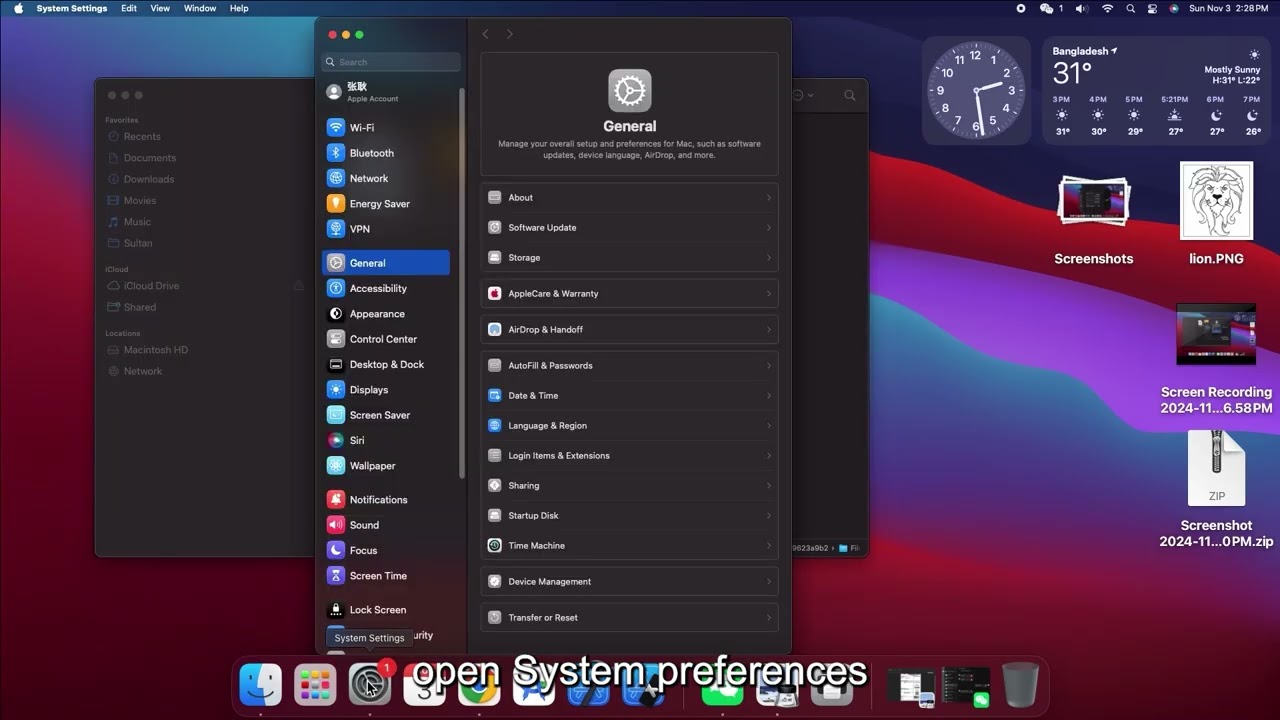Viewport: 1280px width, 720px height.
Task: Open AppleCare & Warranty row
Action: point(630,294)
